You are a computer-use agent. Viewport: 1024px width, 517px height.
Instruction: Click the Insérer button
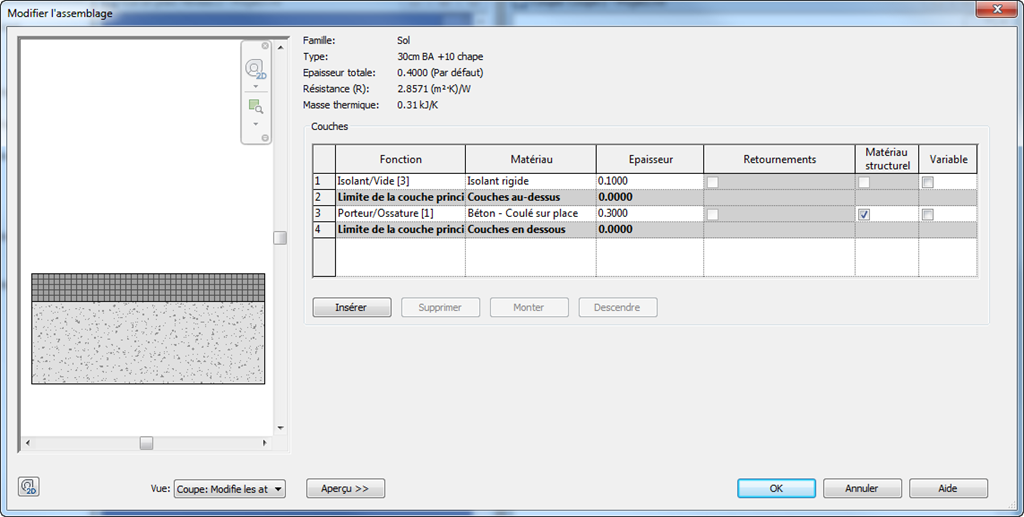(x=351, y=308)
